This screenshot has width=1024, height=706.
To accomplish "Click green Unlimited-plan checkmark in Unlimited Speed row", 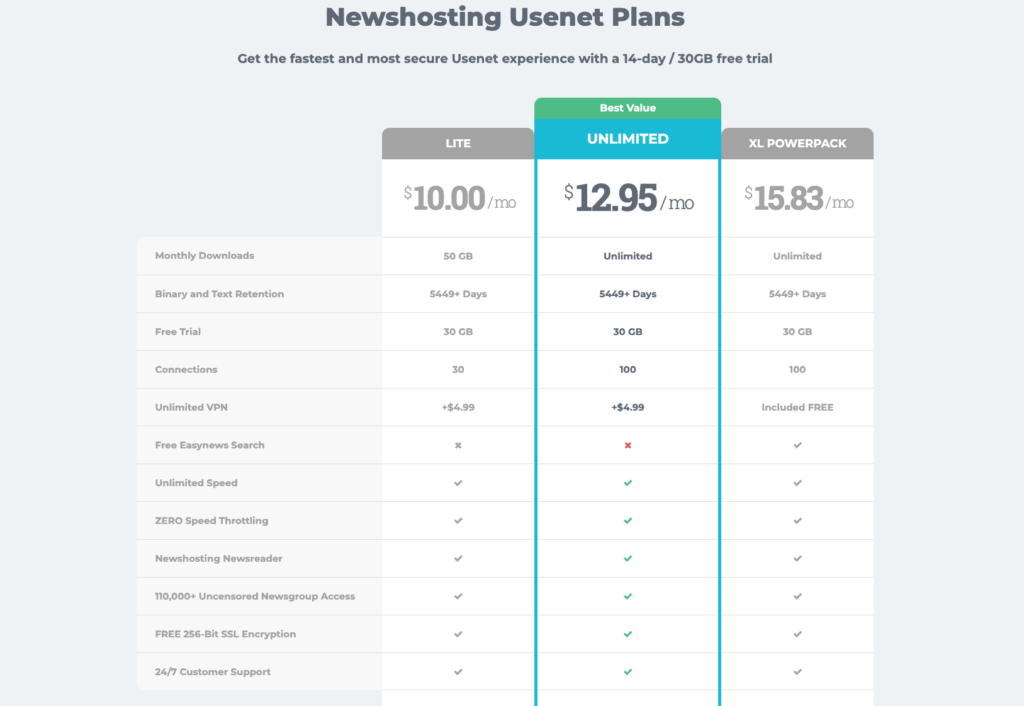I will pyautogui.click(x=628, y=483).
